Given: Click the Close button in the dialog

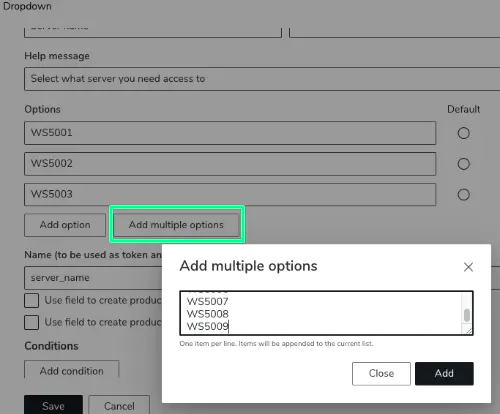Looking at the screenshot, I should (x=381, y=373).
